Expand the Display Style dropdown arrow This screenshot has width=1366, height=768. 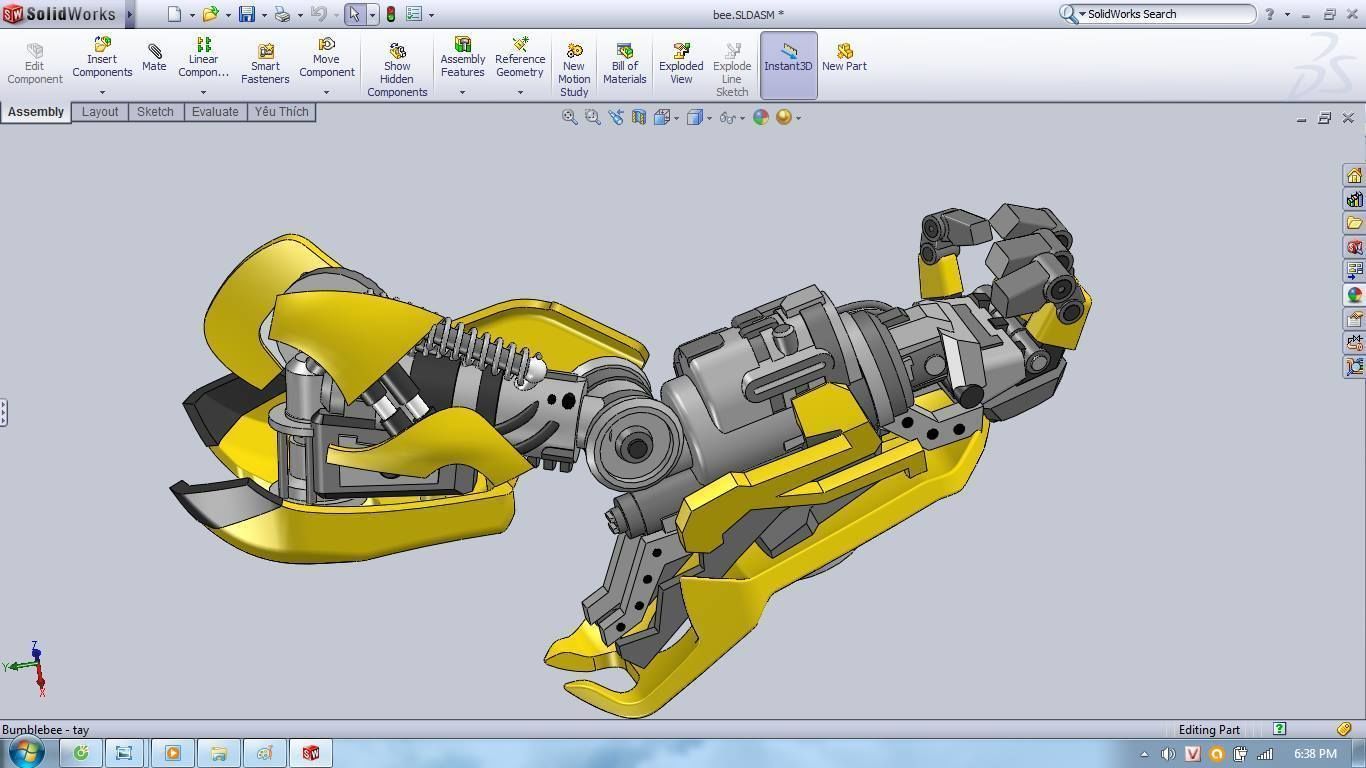click(710, 118)
